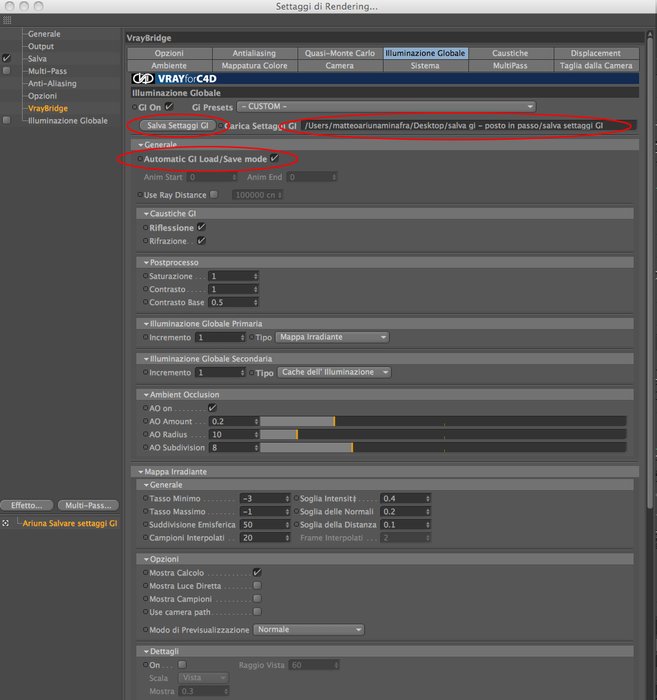Enable Mostra Campioni checkbox
657x700 pixels.
(x=257, y=598)
